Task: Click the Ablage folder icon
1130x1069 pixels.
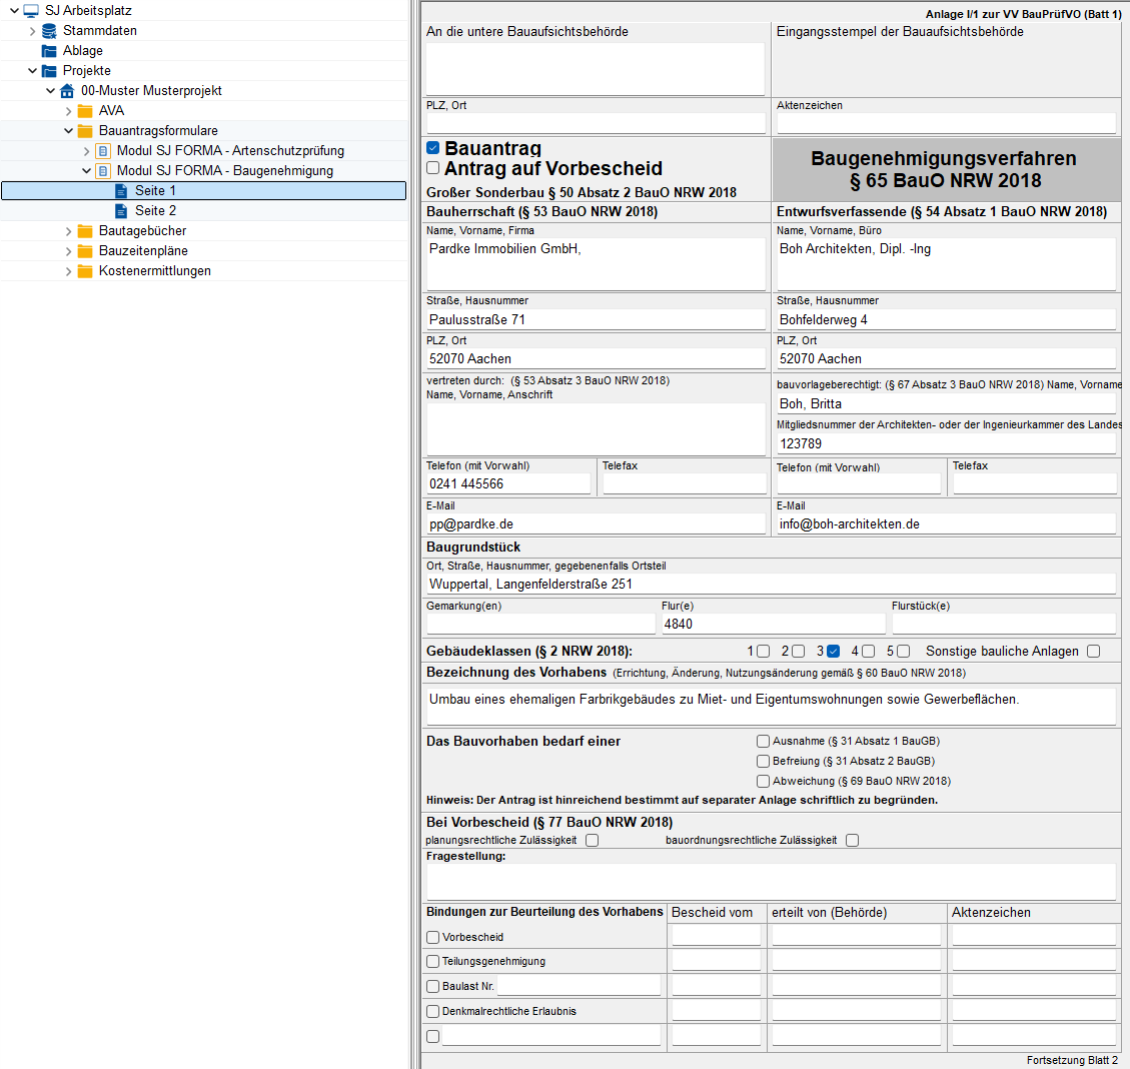Action: click(49, 51)
